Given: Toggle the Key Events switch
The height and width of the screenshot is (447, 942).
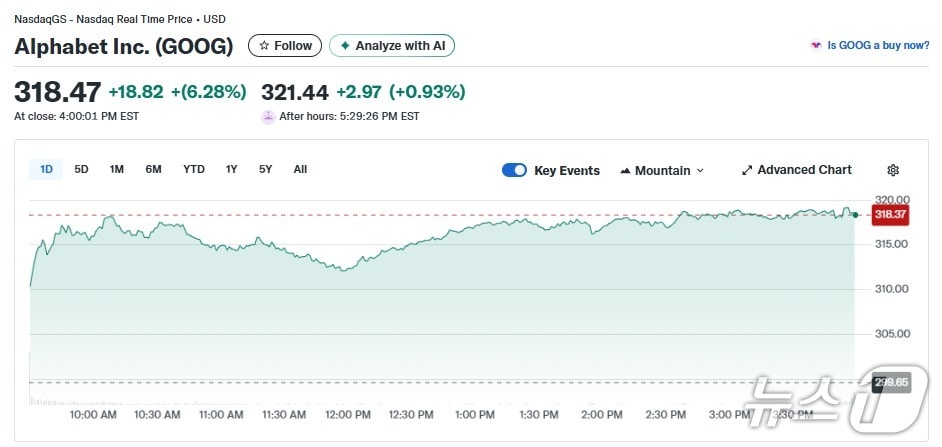Looking at the screenshot, I should pyautogui.click(x=514, y=170).
